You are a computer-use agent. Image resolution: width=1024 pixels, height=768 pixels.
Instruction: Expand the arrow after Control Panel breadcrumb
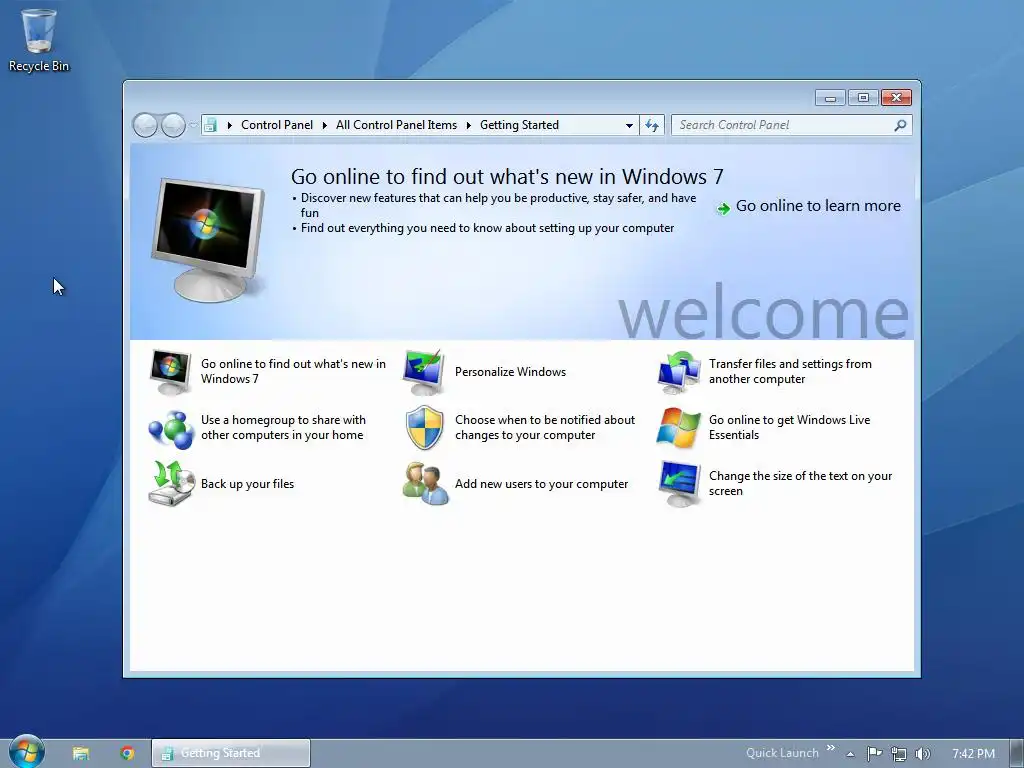325,125
